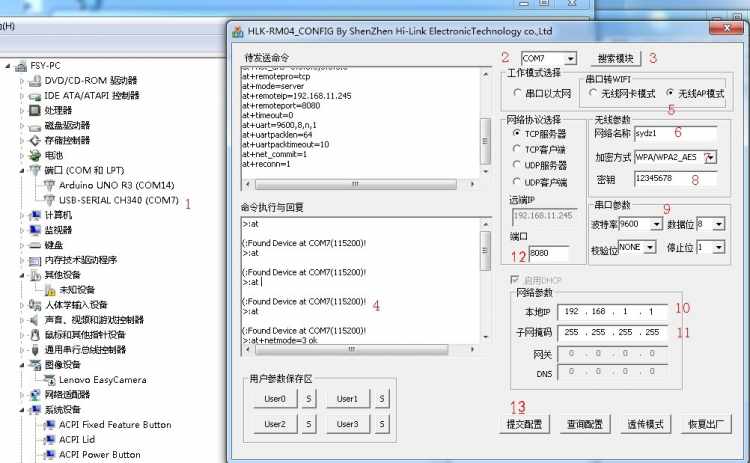This screenshot has height=463, width=750.
Task: Click the DVD/CD-ROM drive icon in Device Manager
Action: (x=35, y=81)
